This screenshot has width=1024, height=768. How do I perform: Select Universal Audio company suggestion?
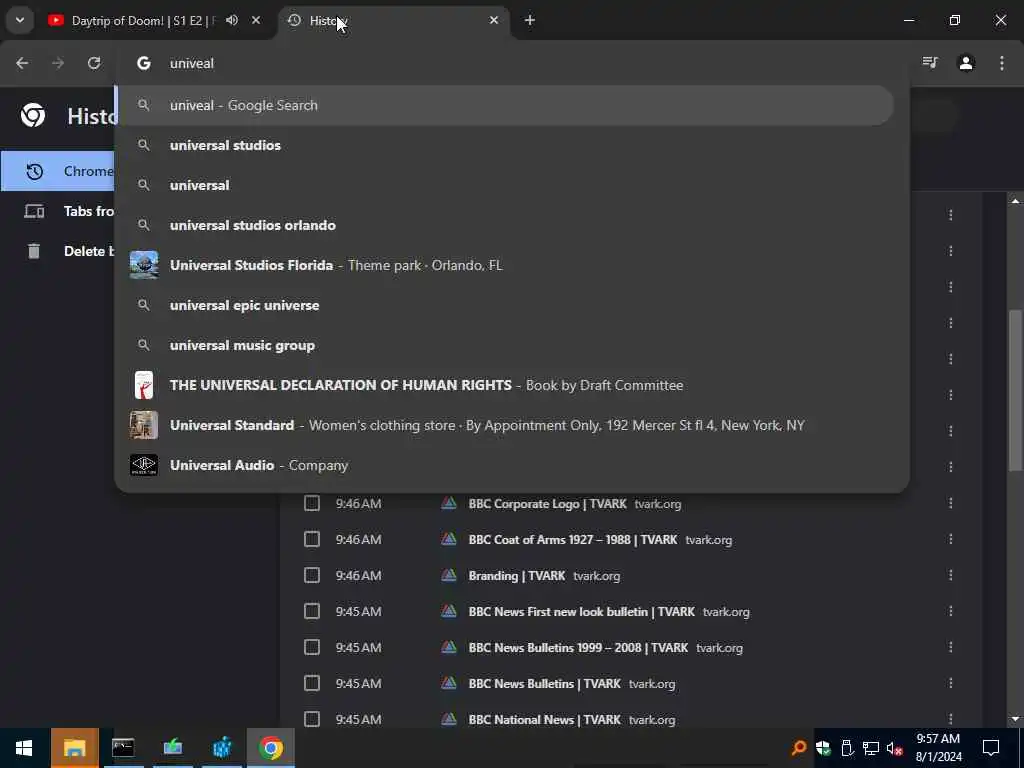tap(505, 465)
